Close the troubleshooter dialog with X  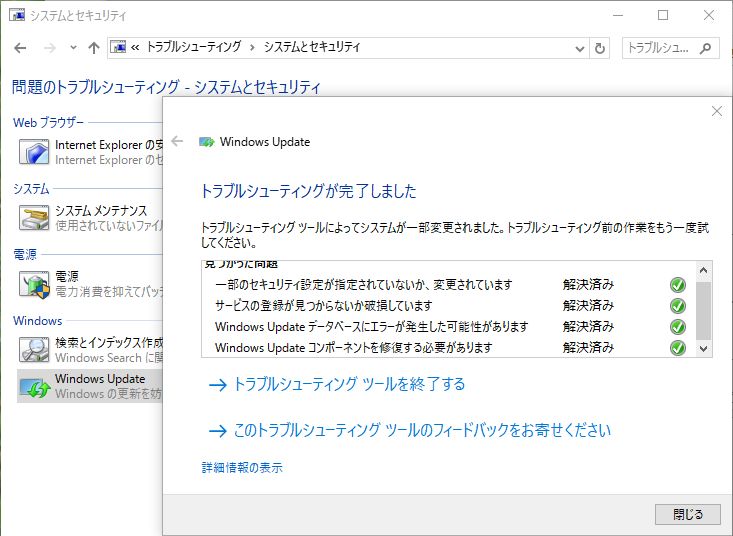717,111
